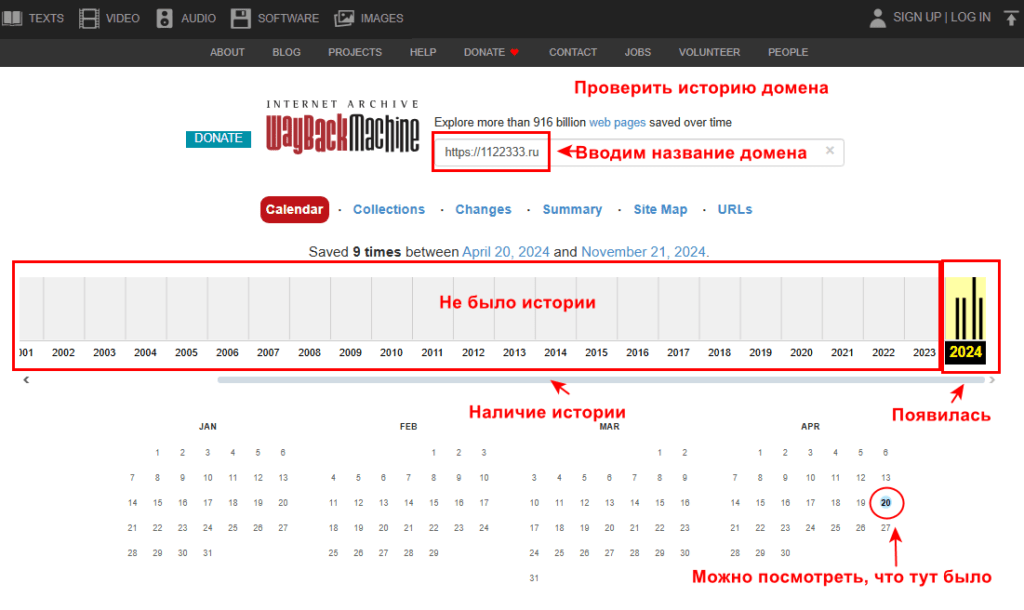Open CONTACT in the navigation bar
Screen dimensions: 1024x610
point(573,52)
